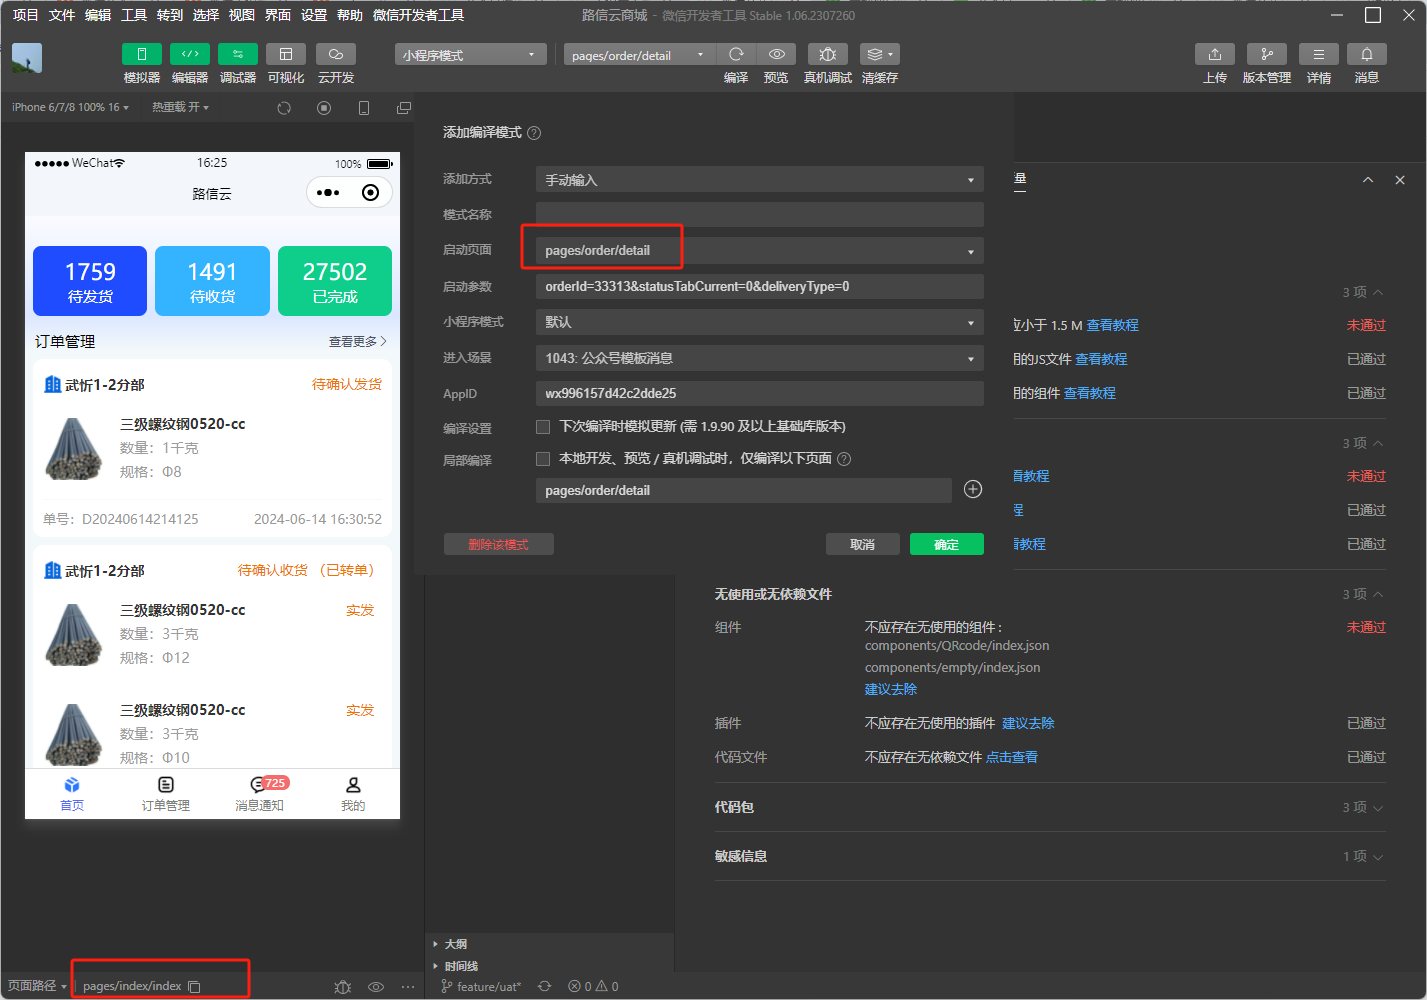Click the help icon beside 添加编译模式
This screenshot has width=1427, height=1000.
pos(534,133)
